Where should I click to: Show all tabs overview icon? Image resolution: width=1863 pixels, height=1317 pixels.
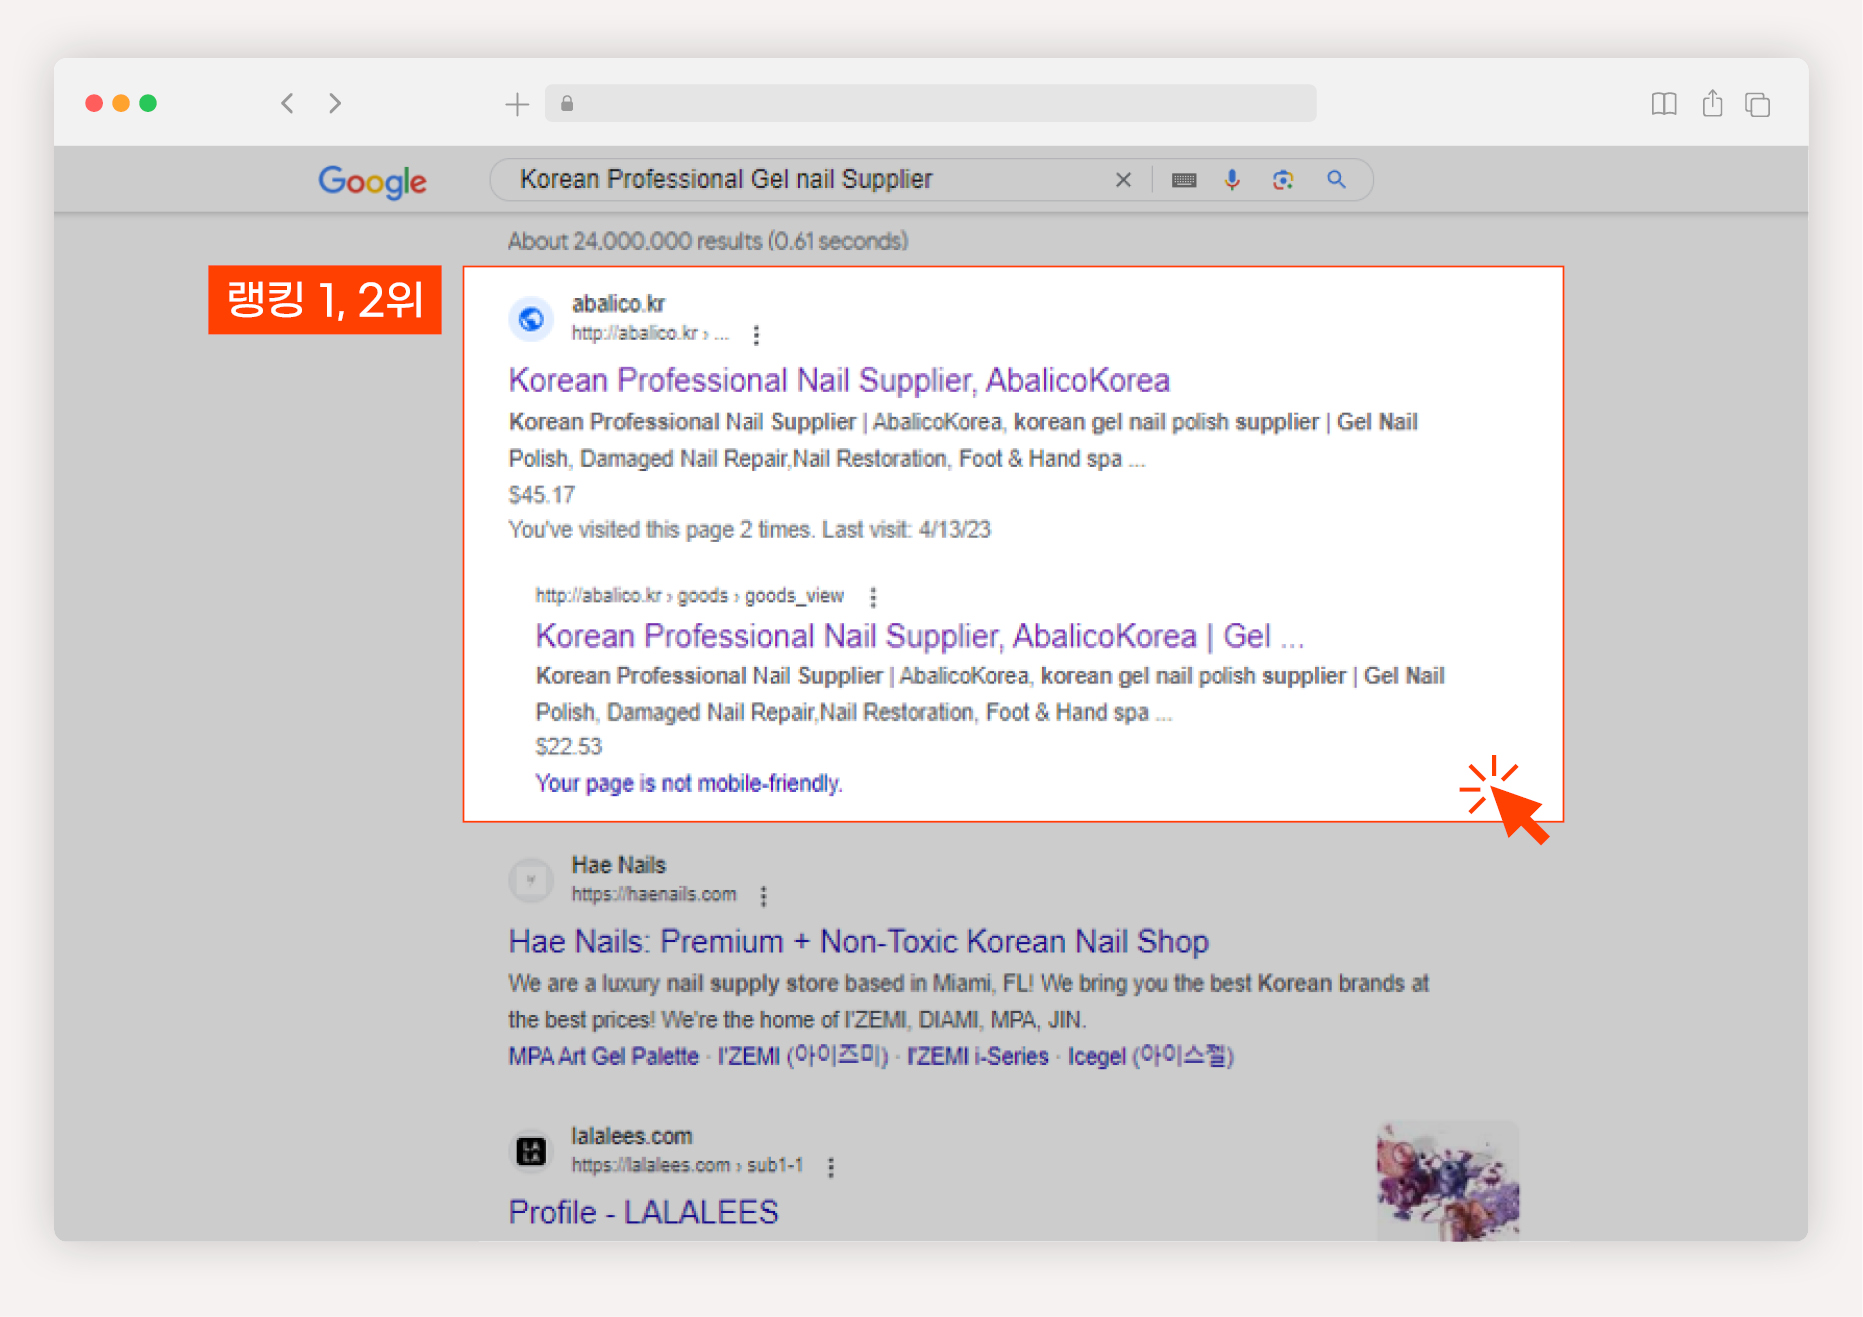pos(1757,104)
